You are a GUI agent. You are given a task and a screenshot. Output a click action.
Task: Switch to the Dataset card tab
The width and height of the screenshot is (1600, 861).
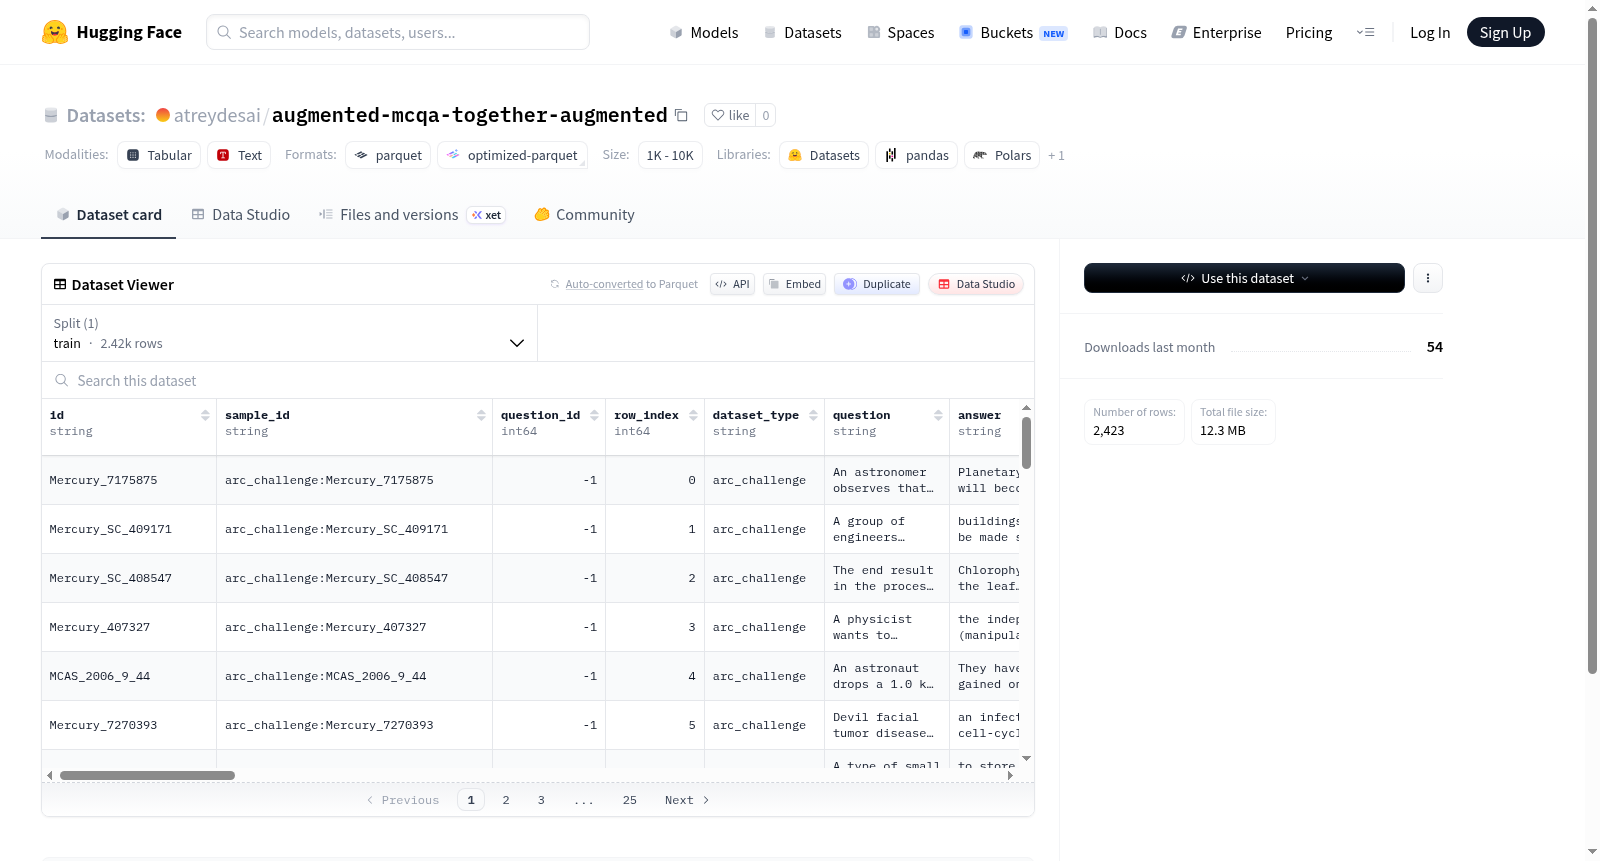click(x=109, y=215)
